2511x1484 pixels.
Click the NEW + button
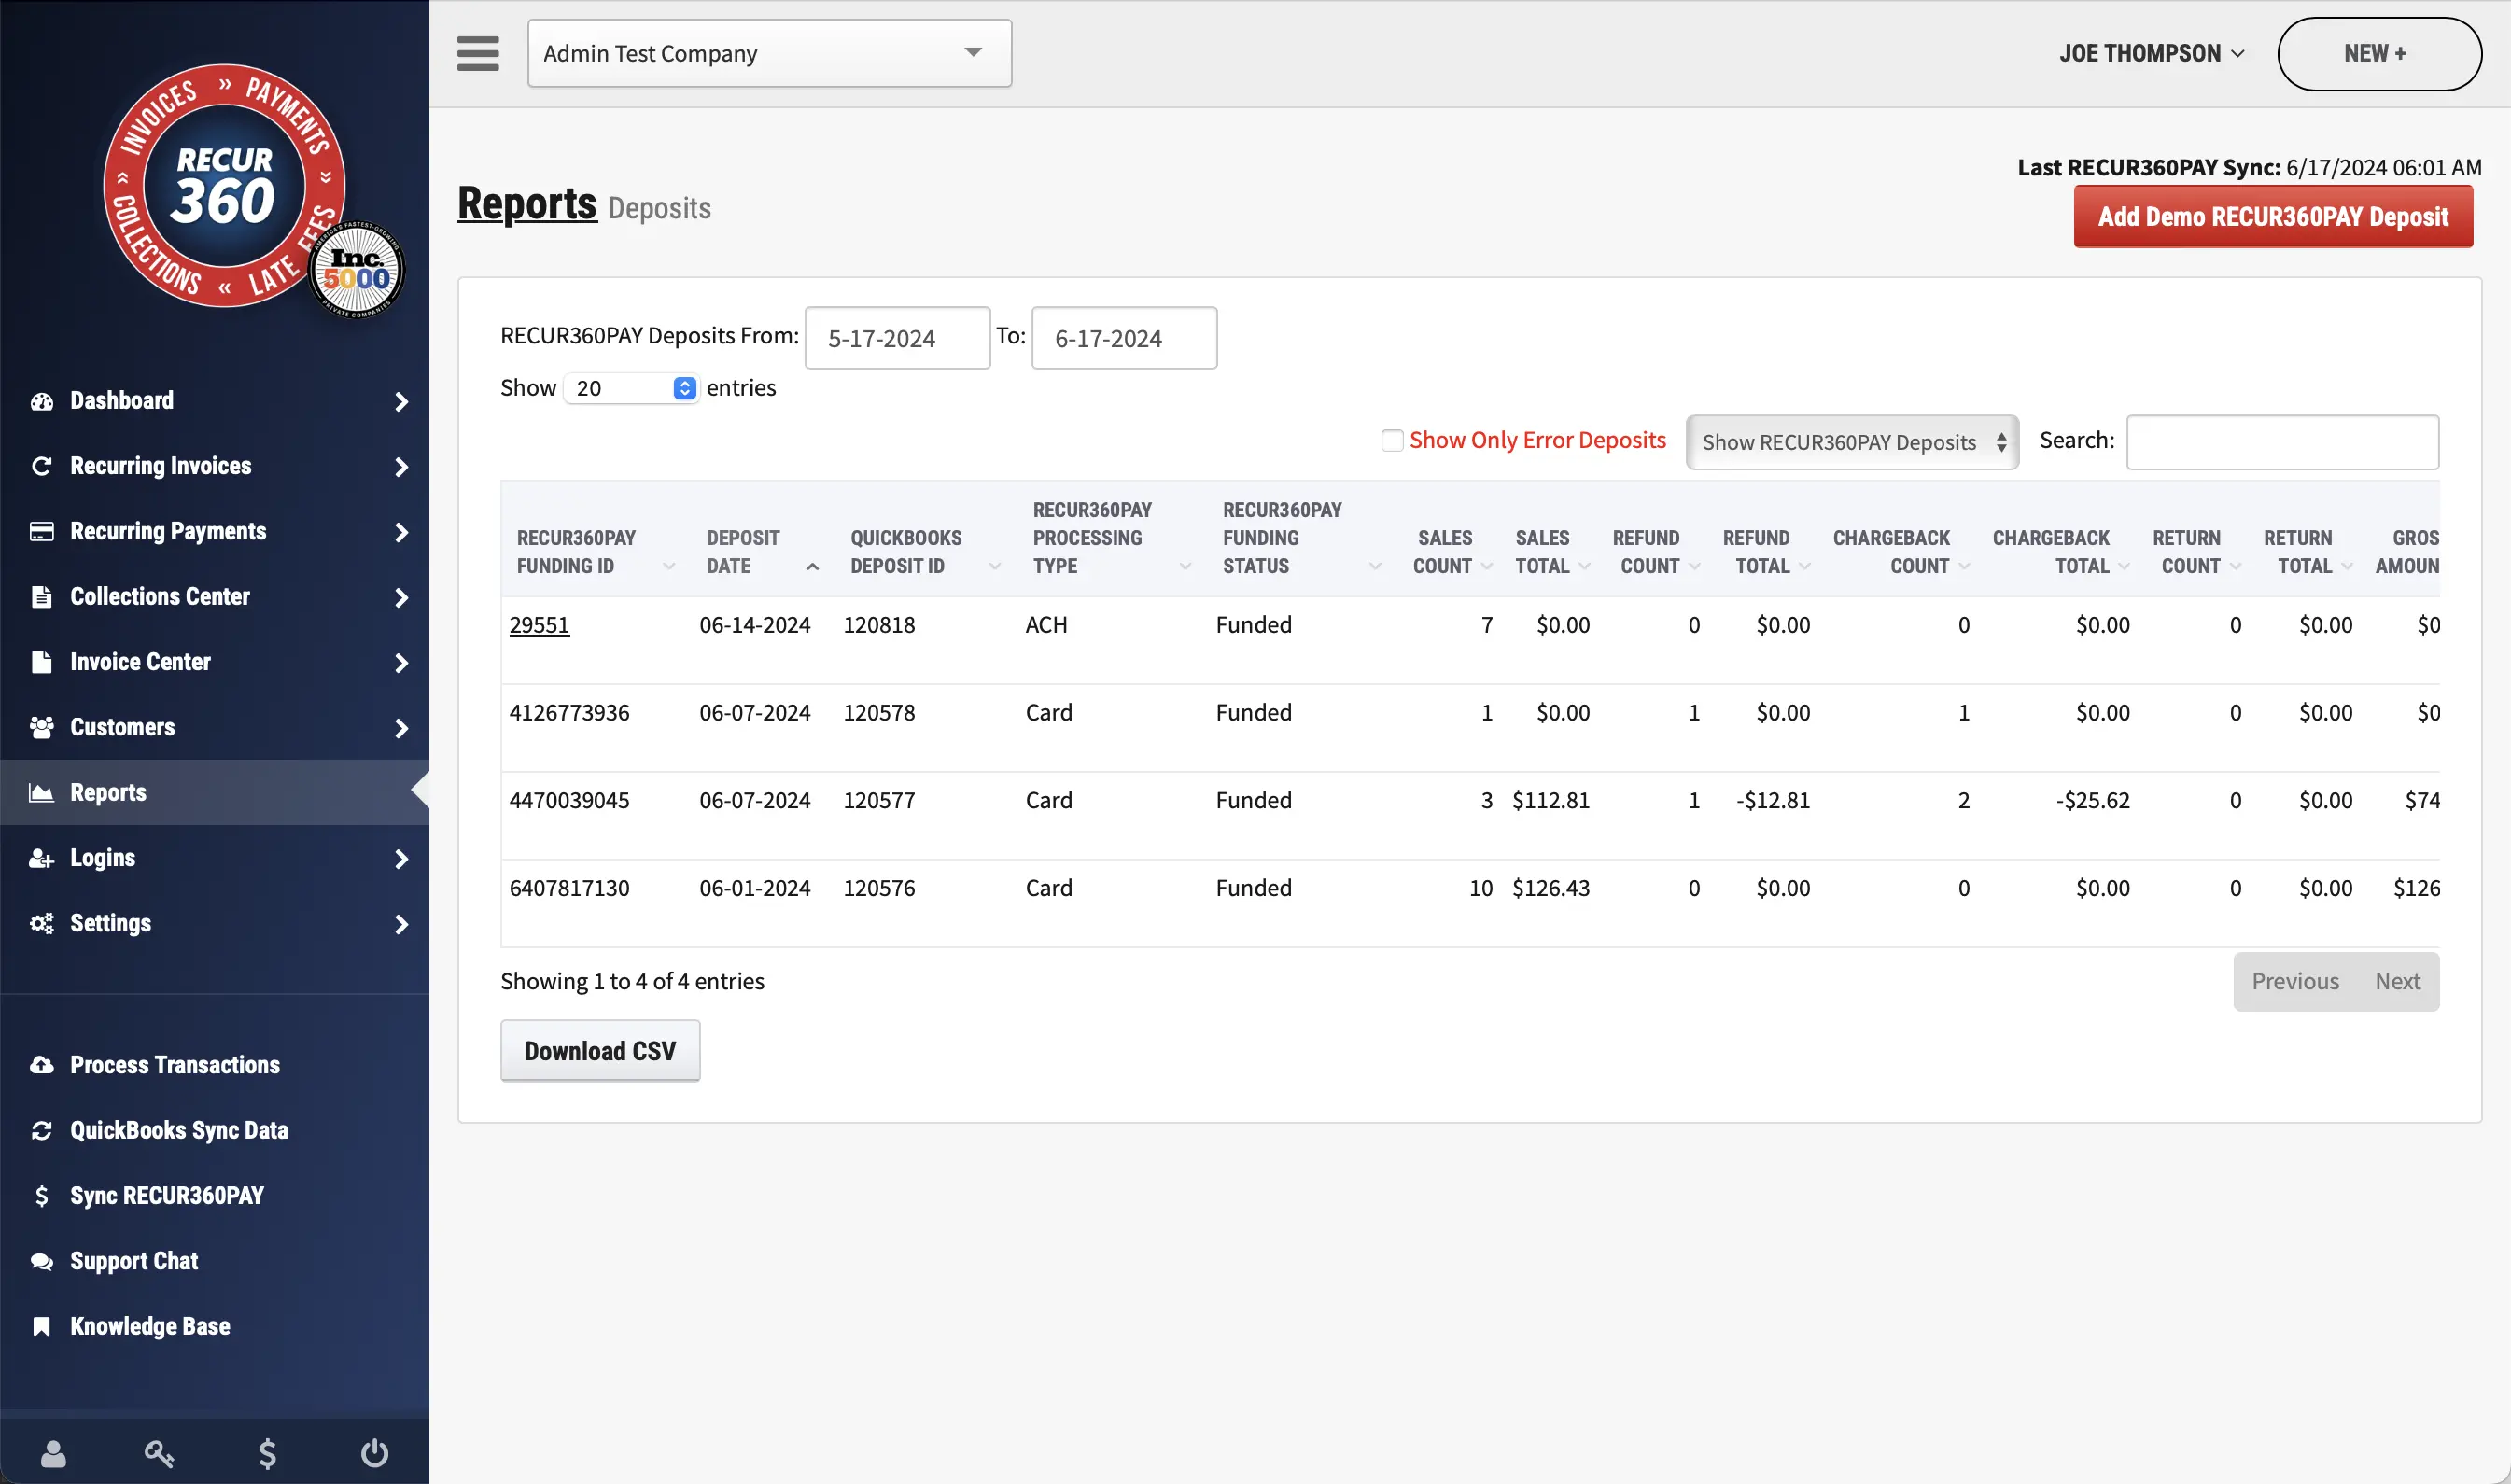(x=2379, y=54)
